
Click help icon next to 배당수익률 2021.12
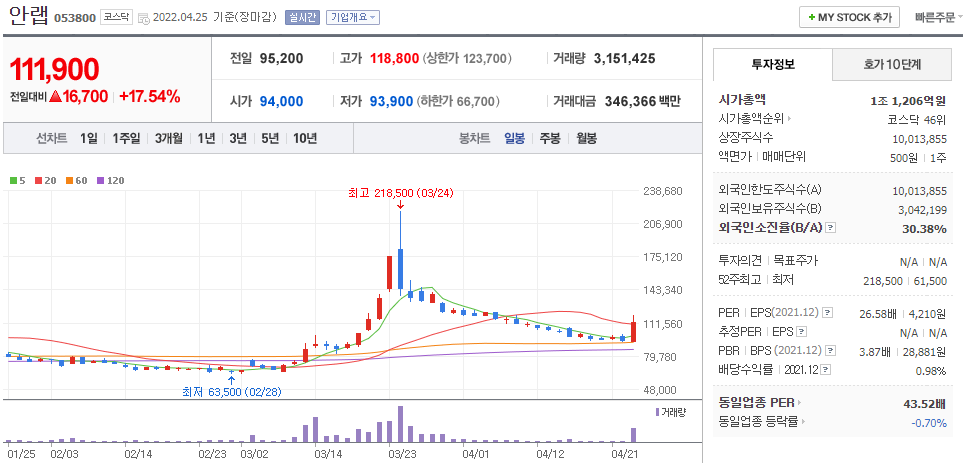point(826,370)
